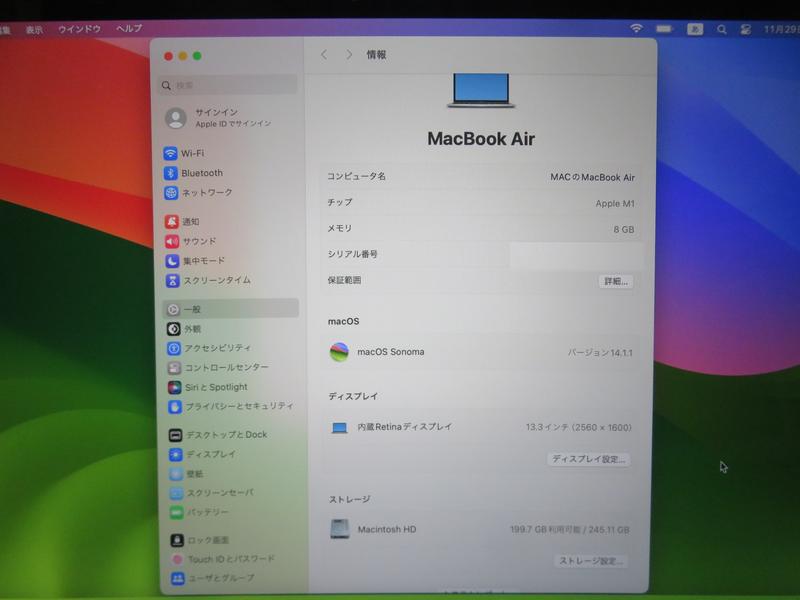The height and width of the screenshot is (600, 800).
Task: Open ネットワーク settings in sidebar
Action: [x=198, y=192]
